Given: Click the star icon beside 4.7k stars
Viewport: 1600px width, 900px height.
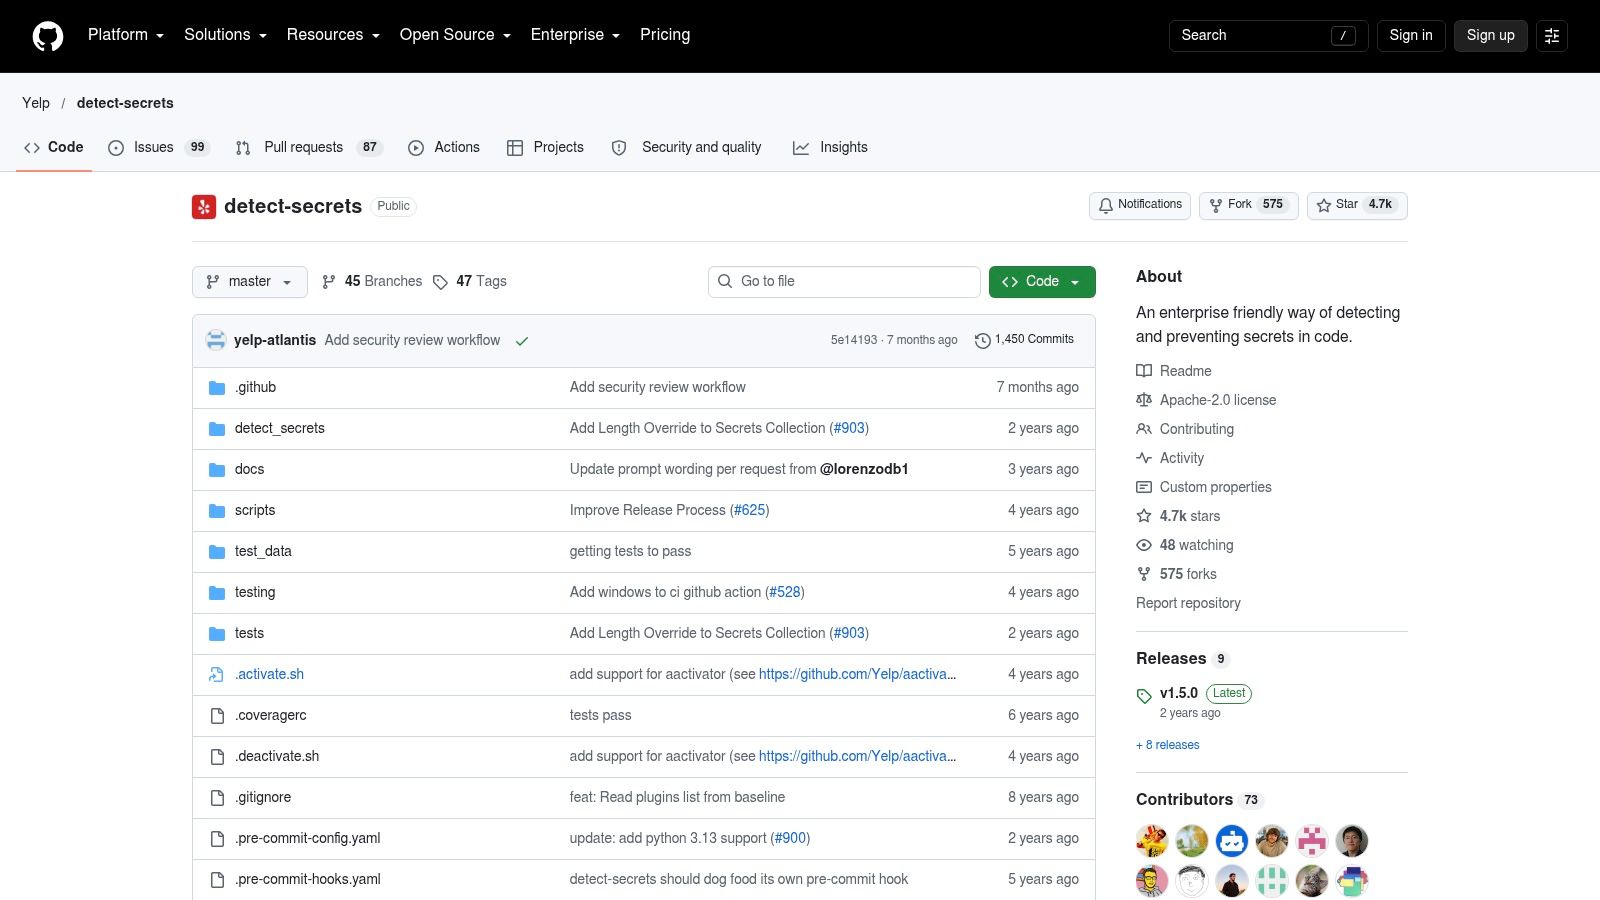Looking at the screenshot, I should (x=1144, y=516).
